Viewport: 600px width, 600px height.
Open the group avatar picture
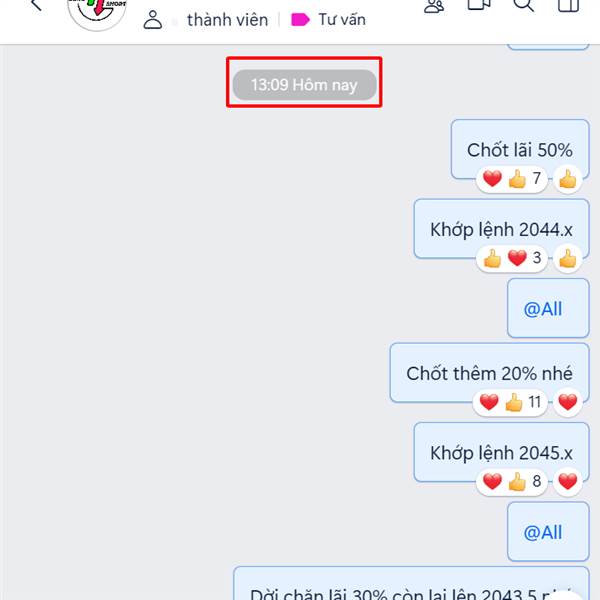coord(97,13)
